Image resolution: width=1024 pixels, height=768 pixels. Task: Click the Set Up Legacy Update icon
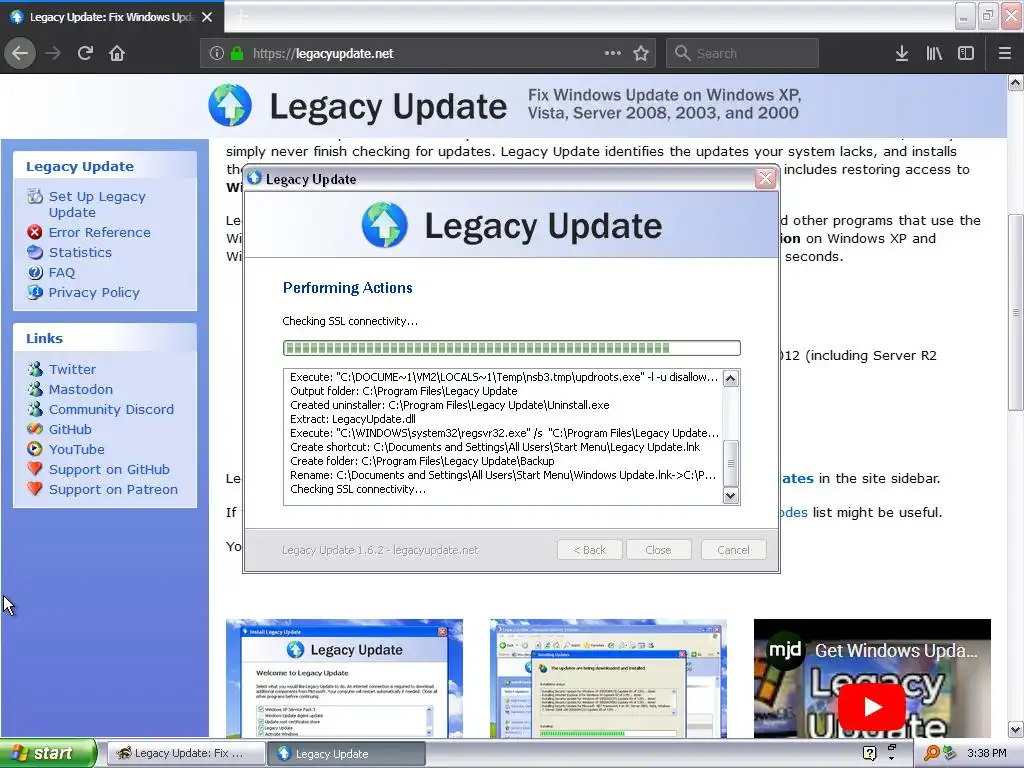35,197
